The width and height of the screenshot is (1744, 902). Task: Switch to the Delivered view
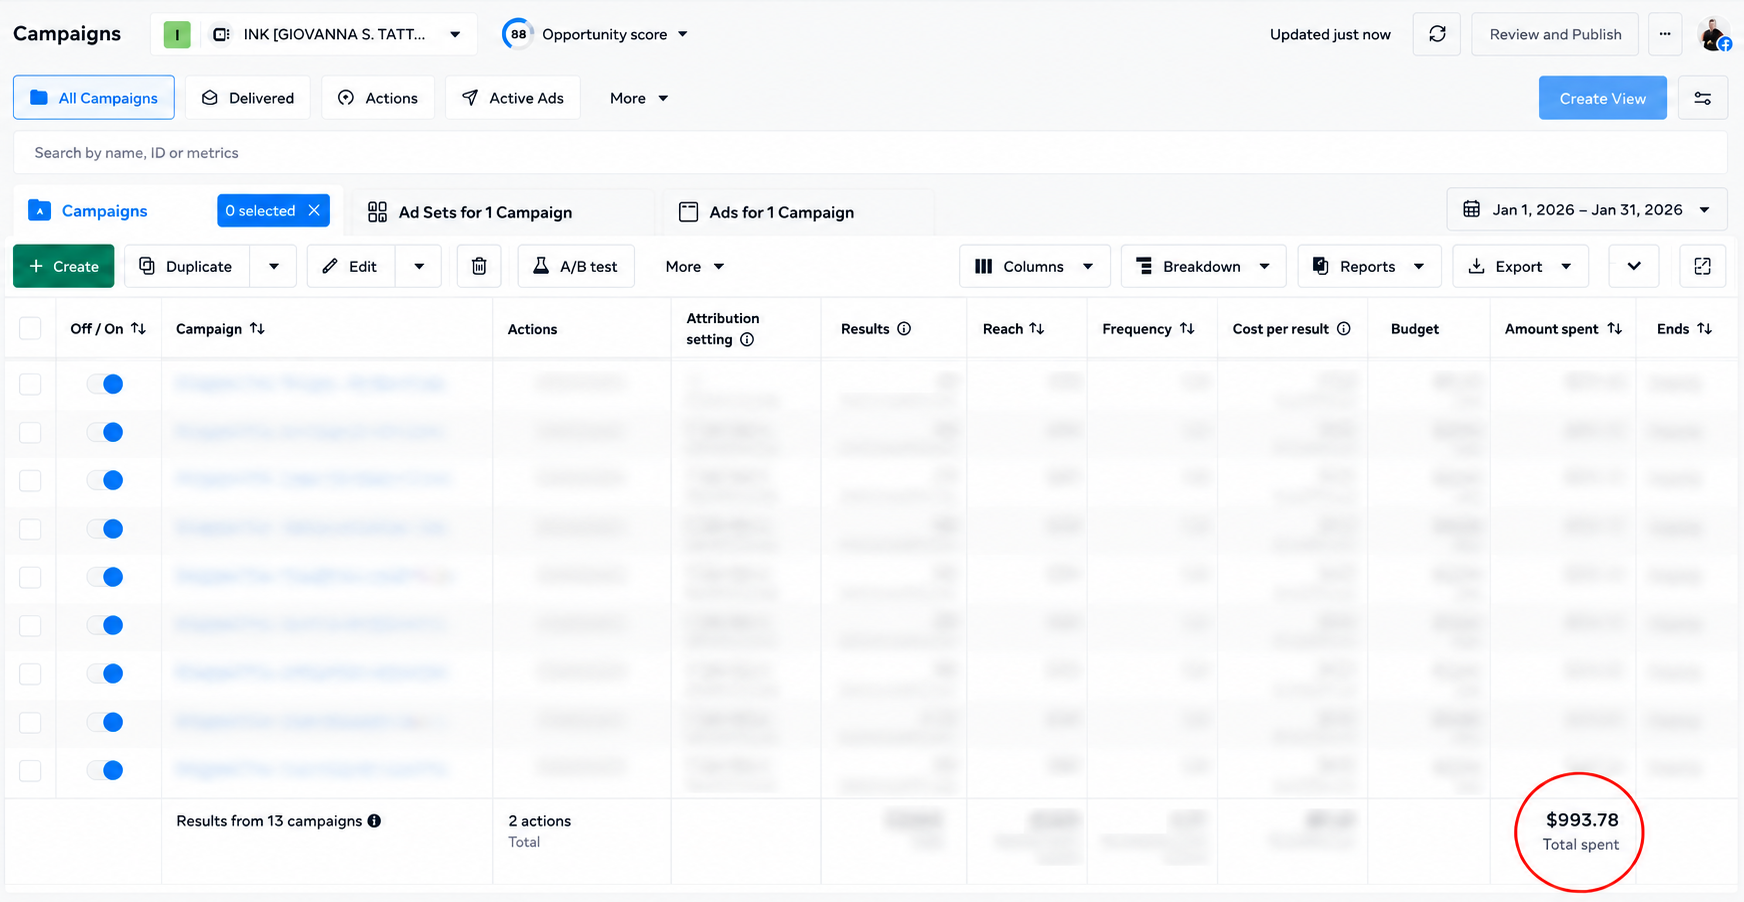[248, 98]
